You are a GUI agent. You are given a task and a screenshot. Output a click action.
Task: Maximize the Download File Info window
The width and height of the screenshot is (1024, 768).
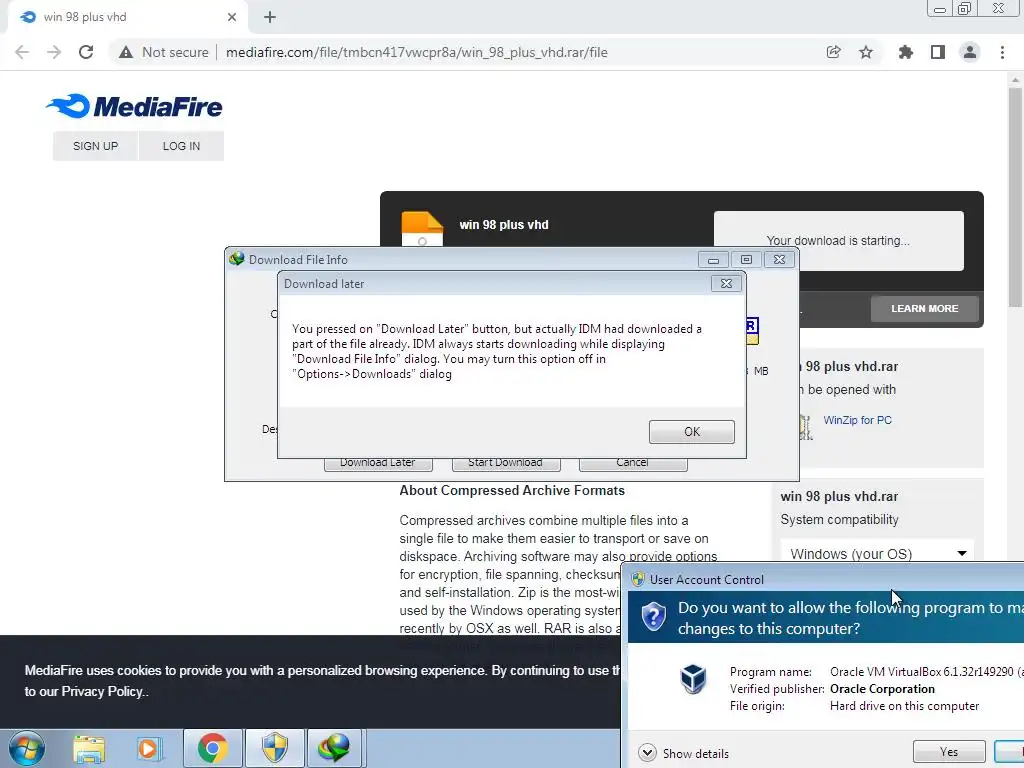tap(746, 260)
